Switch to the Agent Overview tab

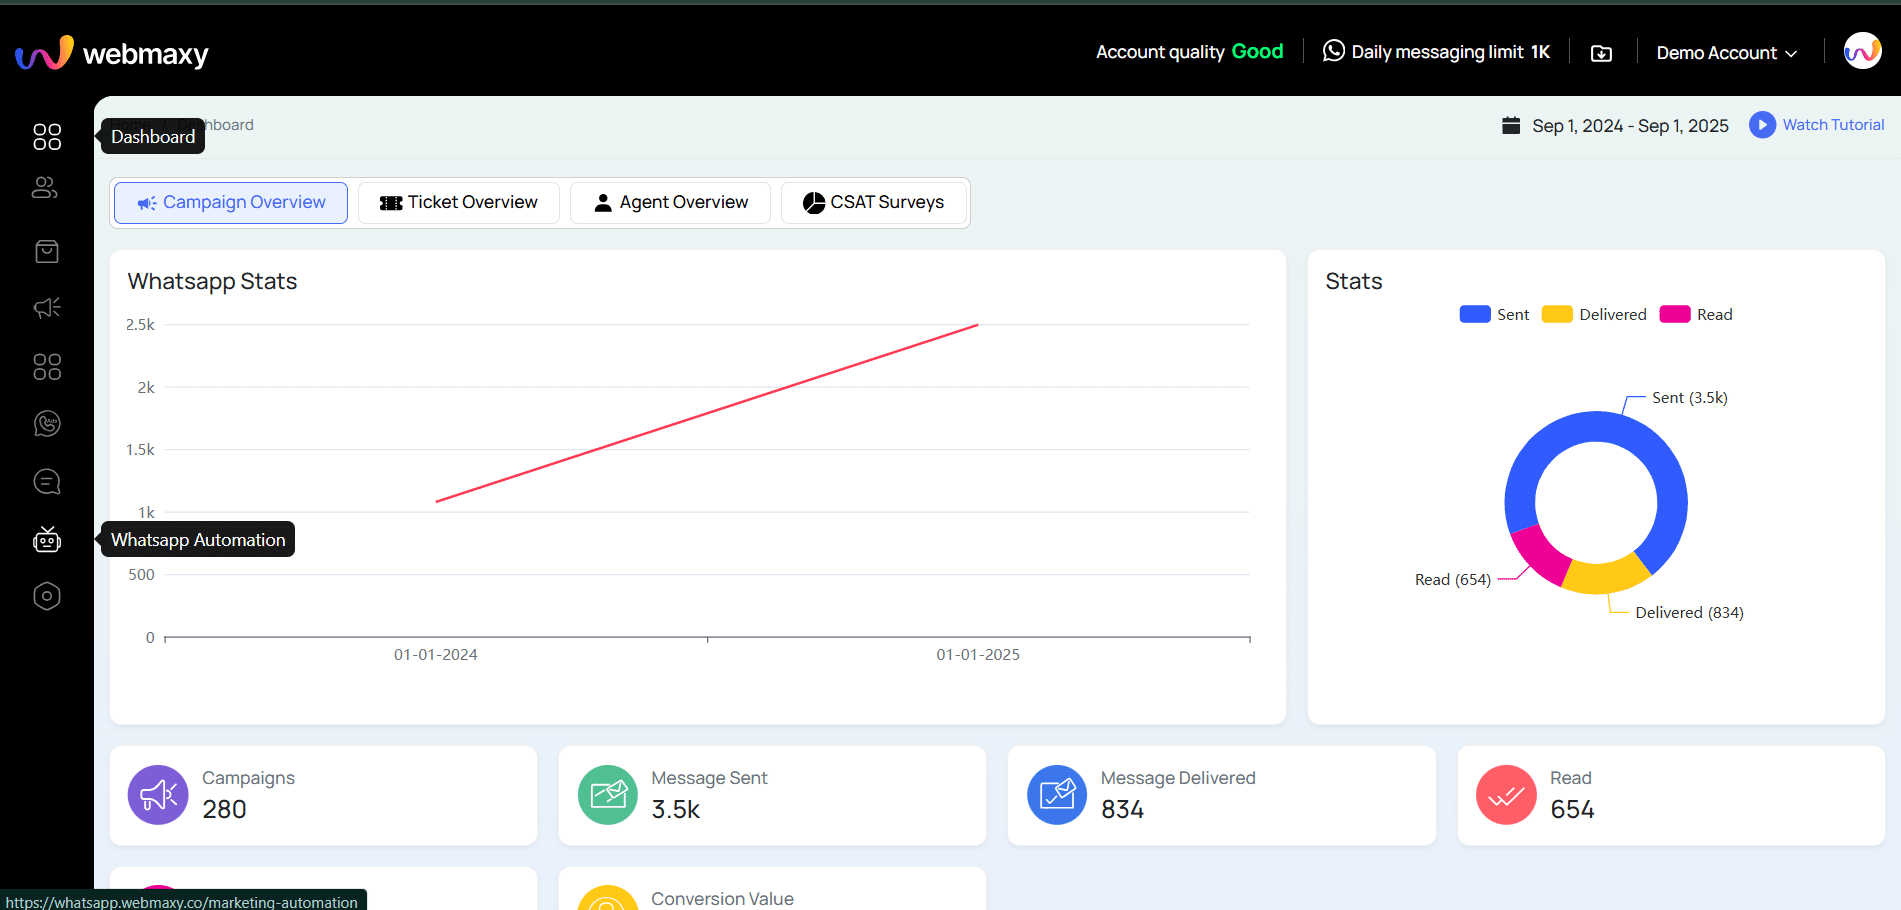(x=670, y=203)
